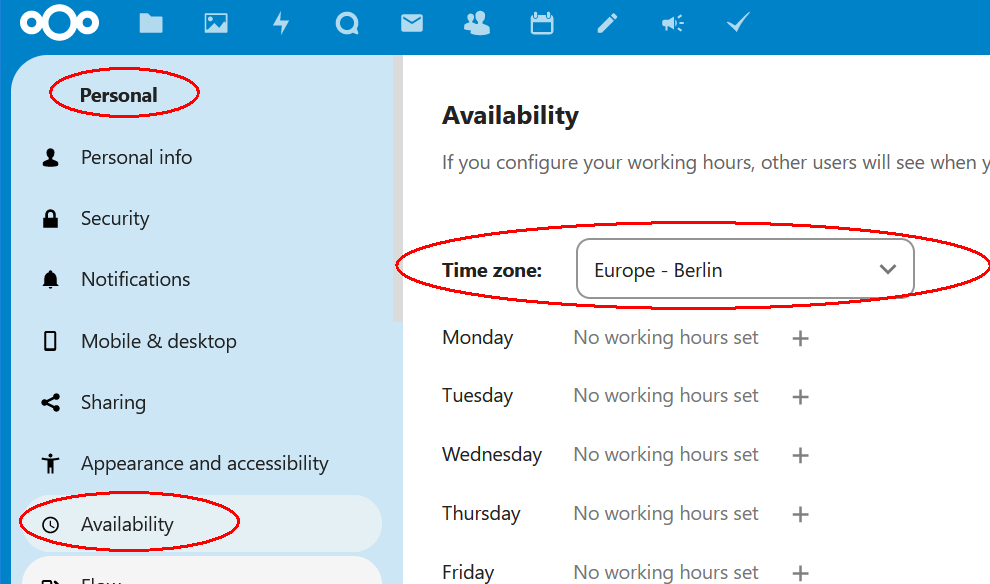The width and height of the screenshot is (990, 584).
Task: Expand the Time zone dropdown chevron
Action: click(888, 270)
